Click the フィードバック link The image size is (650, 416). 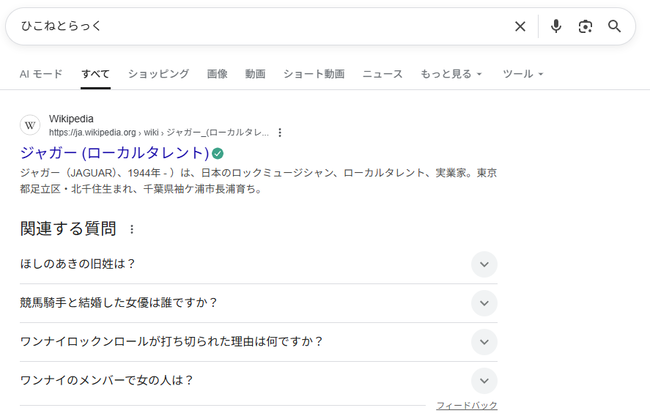pyautogui.click(x=467, y=405)
